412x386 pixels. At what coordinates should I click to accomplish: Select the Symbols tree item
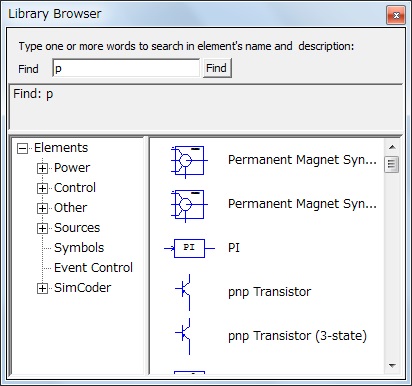point(79,248)
